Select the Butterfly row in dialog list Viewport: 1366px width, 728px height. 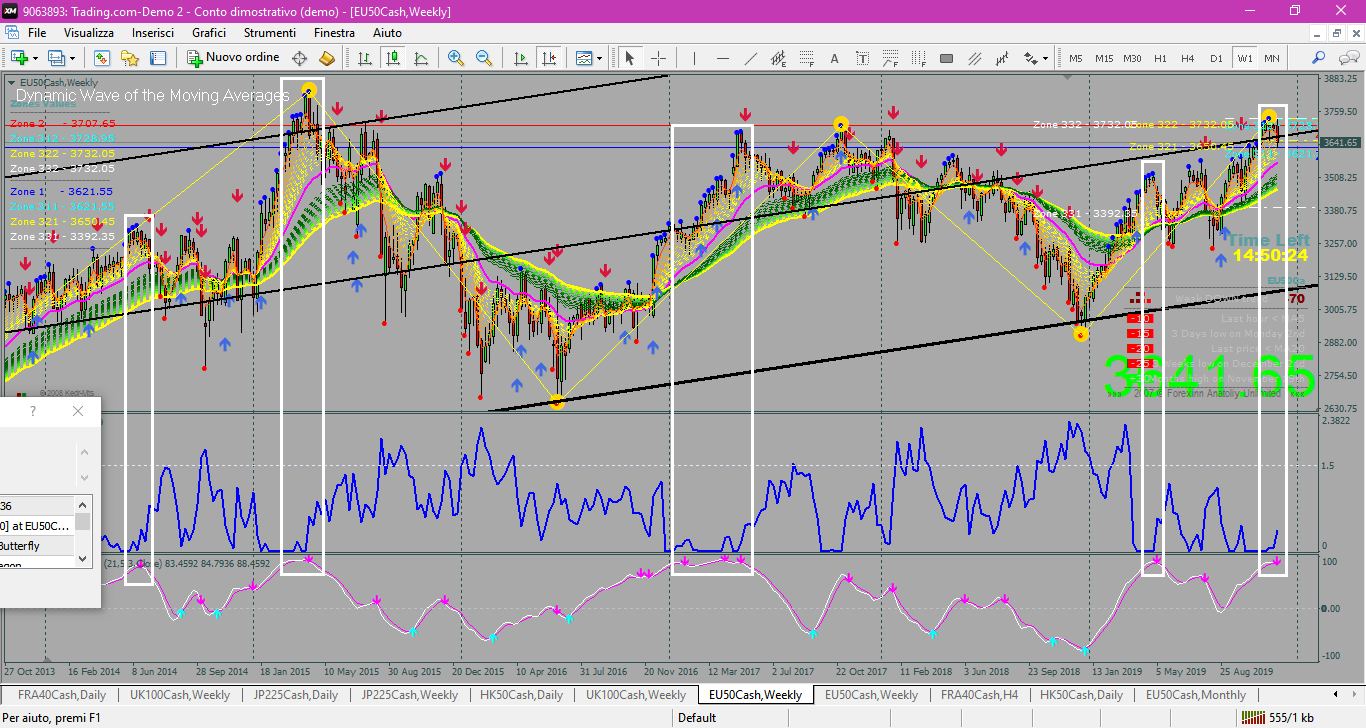37,546
